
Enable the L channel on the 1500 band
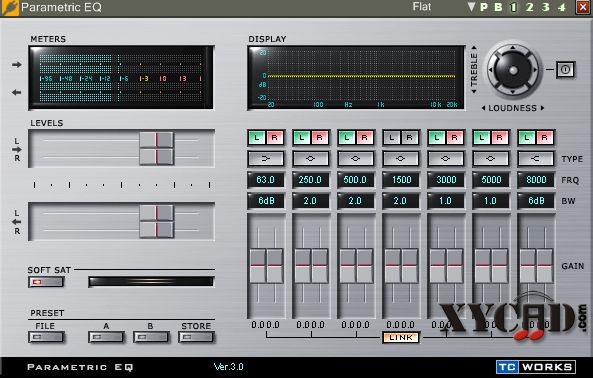click(x=392, y=138)
